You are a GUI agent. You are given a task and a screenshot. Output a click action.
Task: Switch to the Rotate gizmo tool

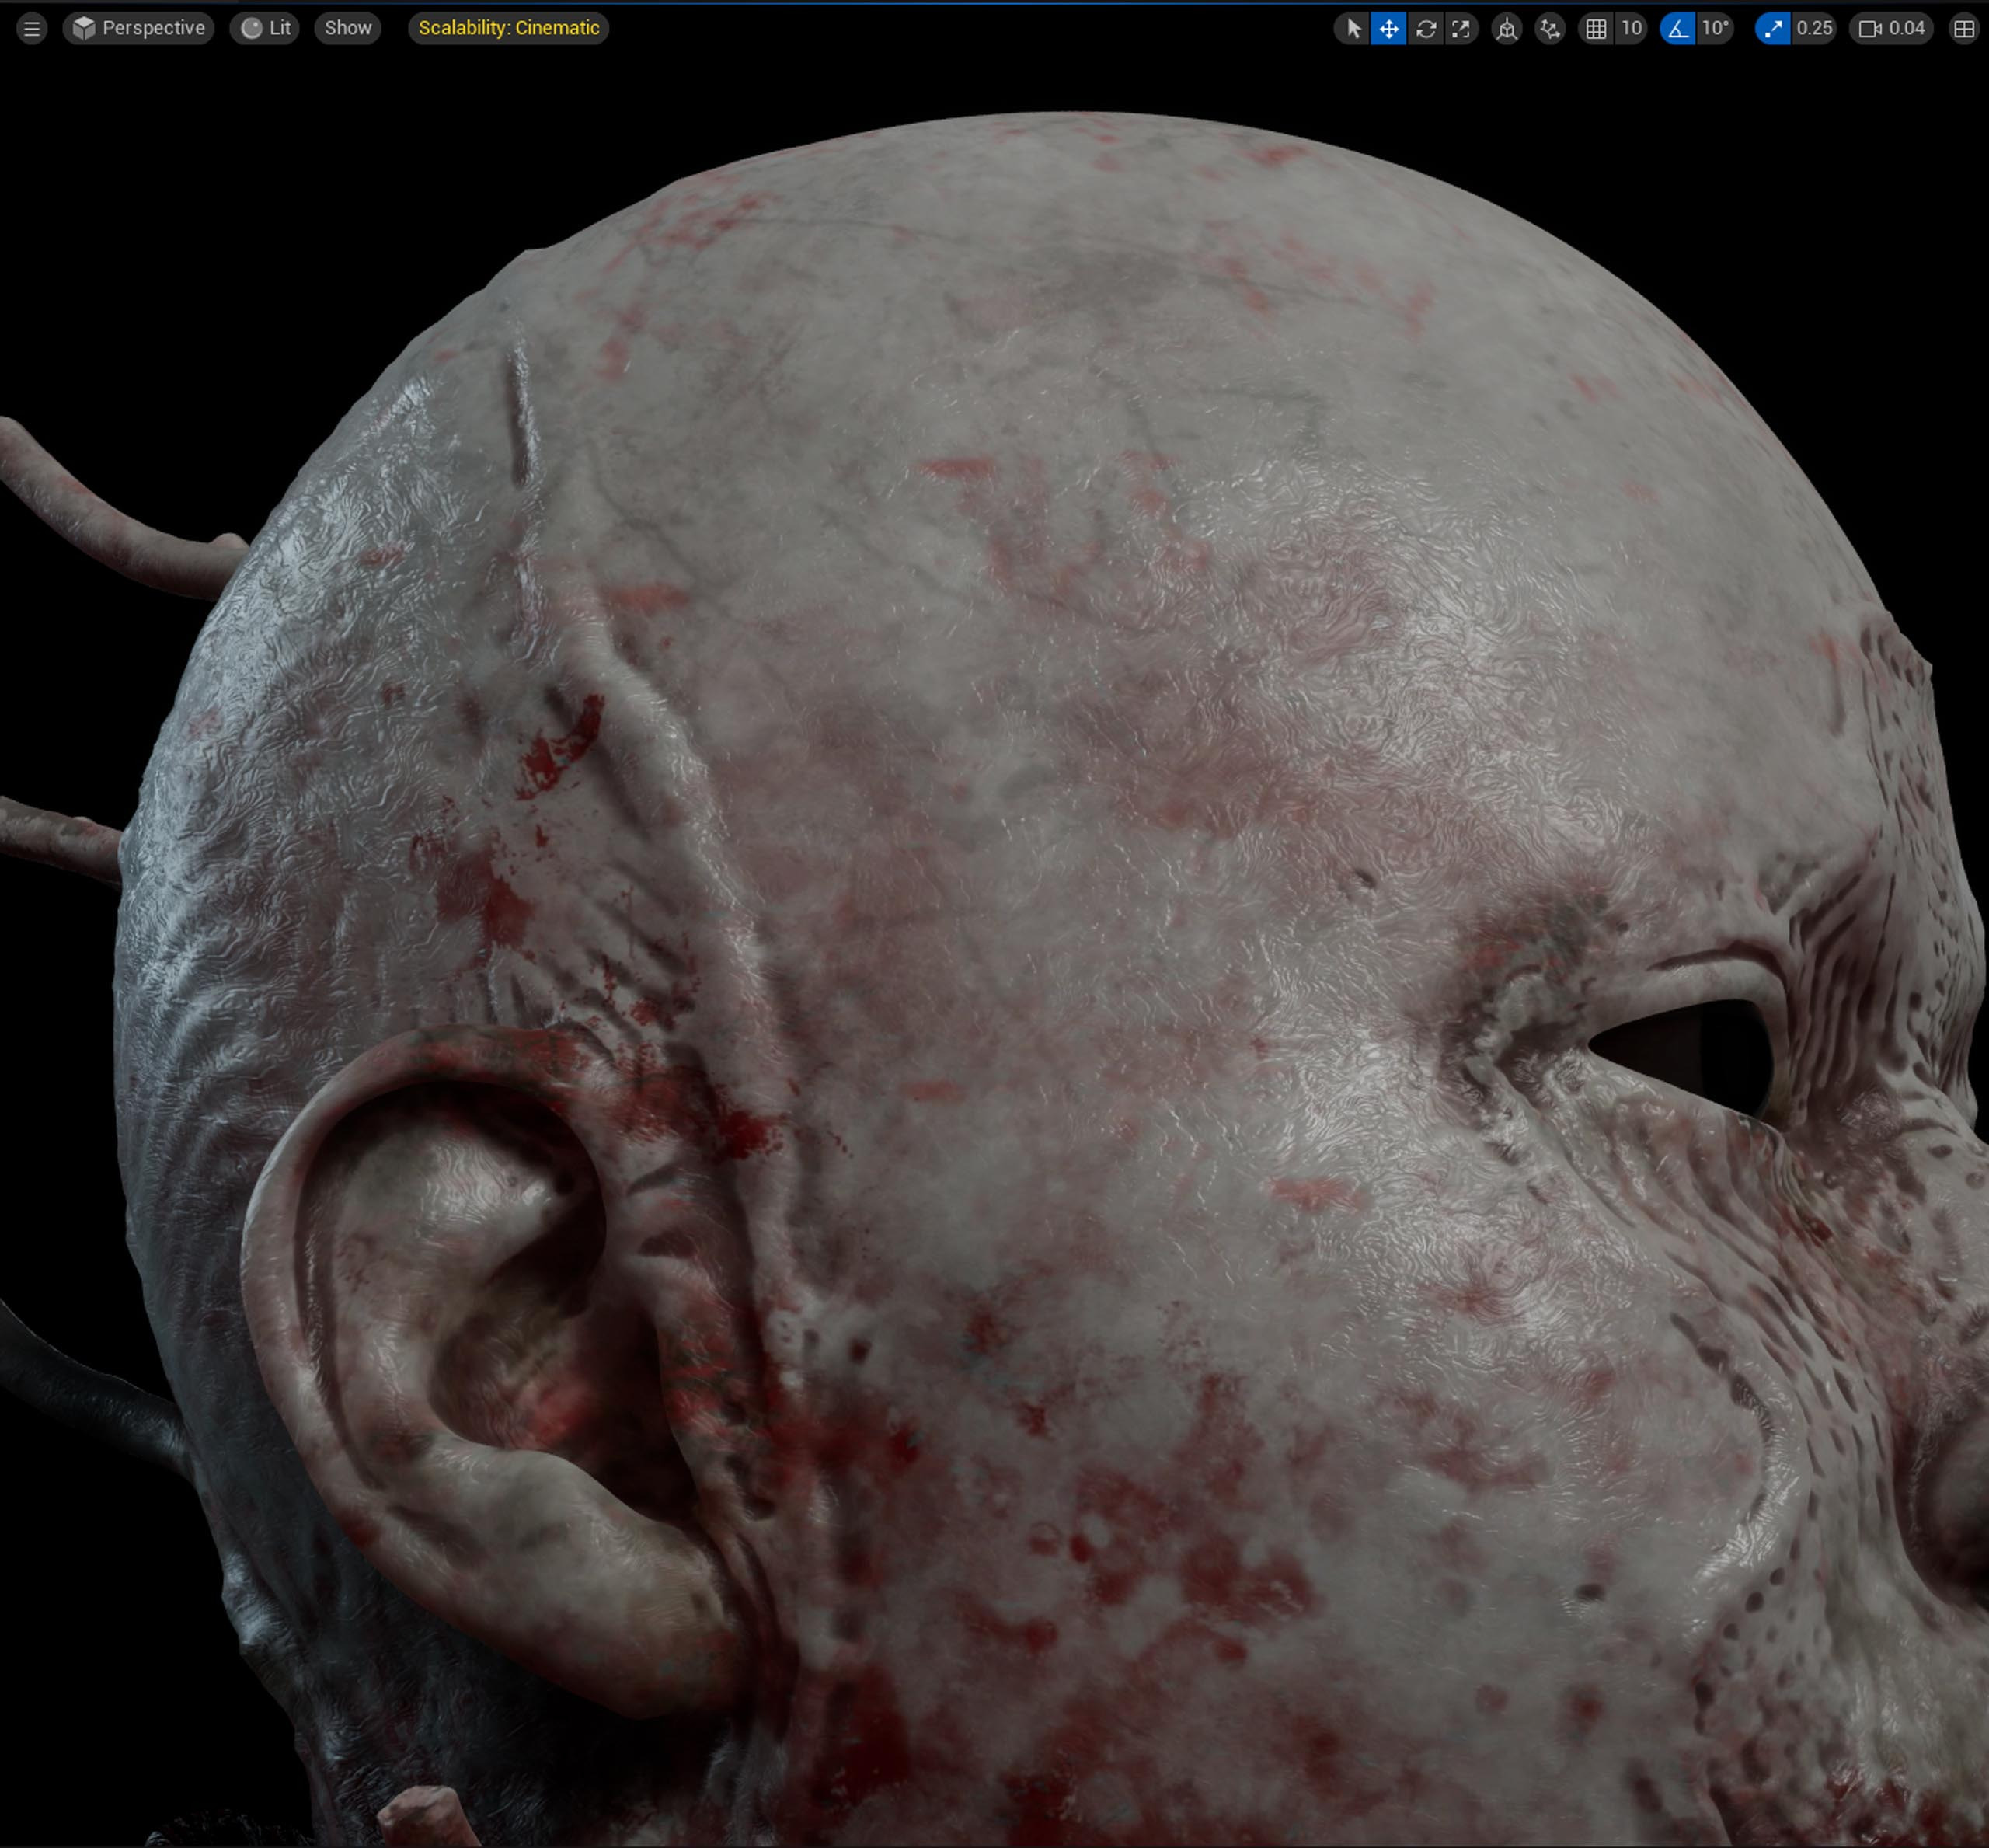[x=1426, y=29]
